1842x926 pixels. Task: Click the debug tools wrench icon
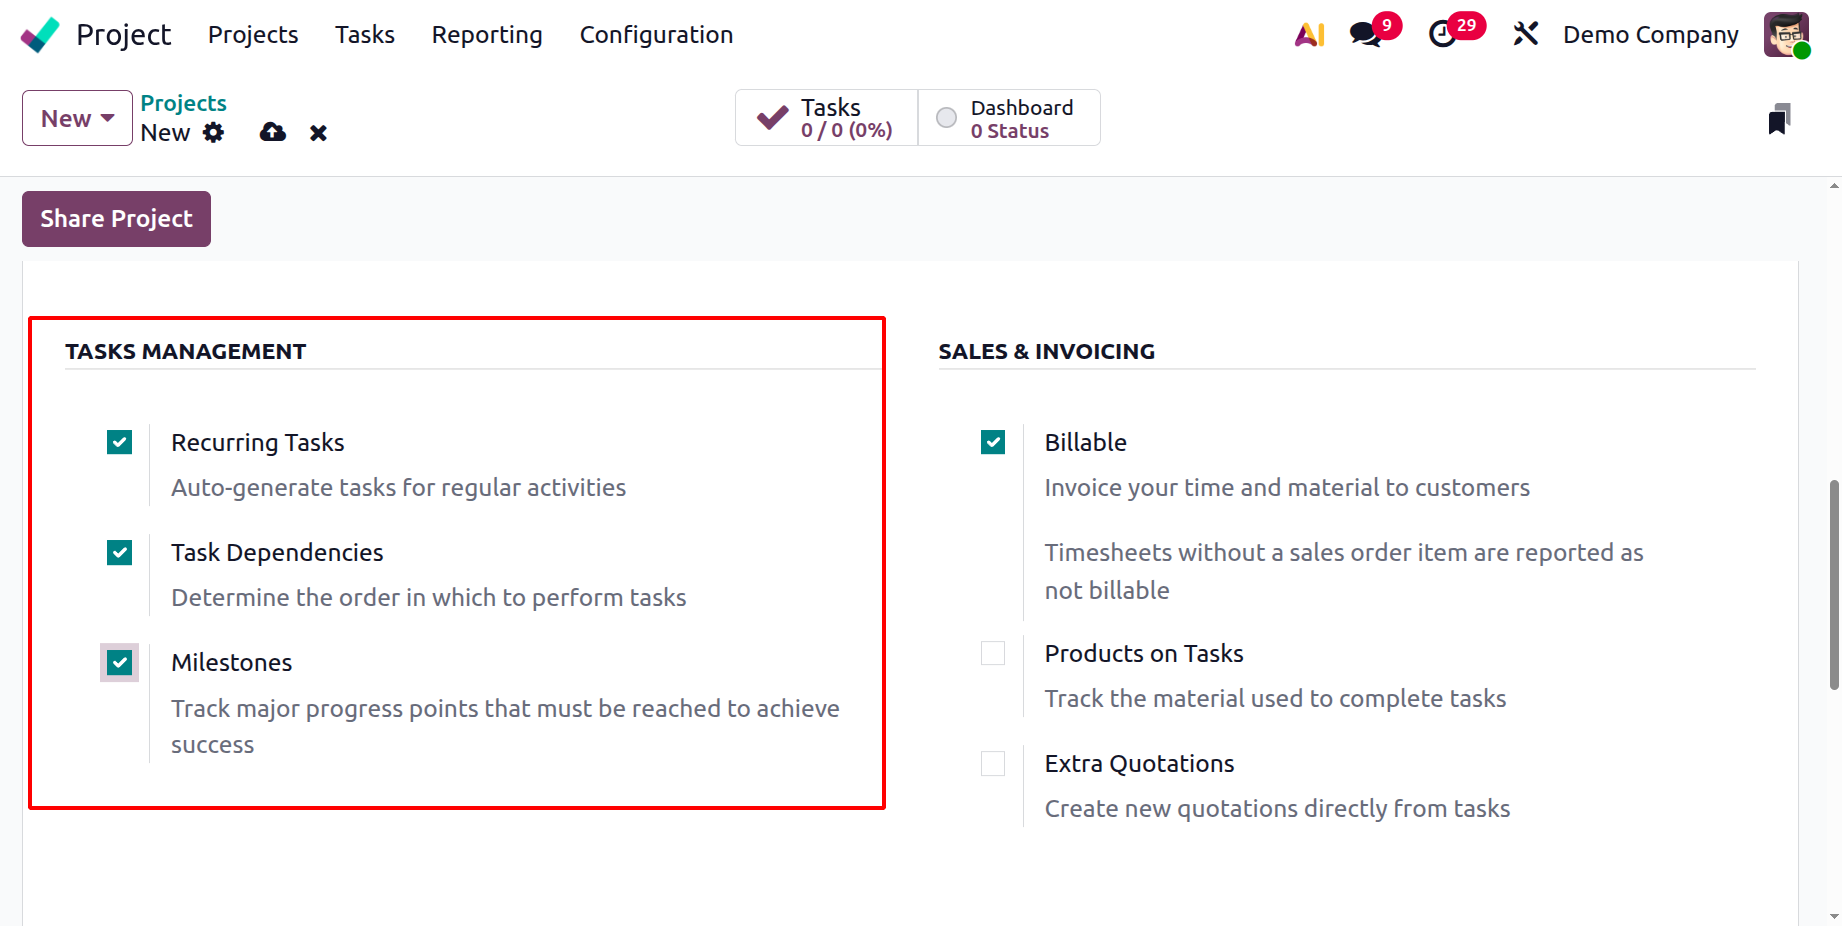1525,35
